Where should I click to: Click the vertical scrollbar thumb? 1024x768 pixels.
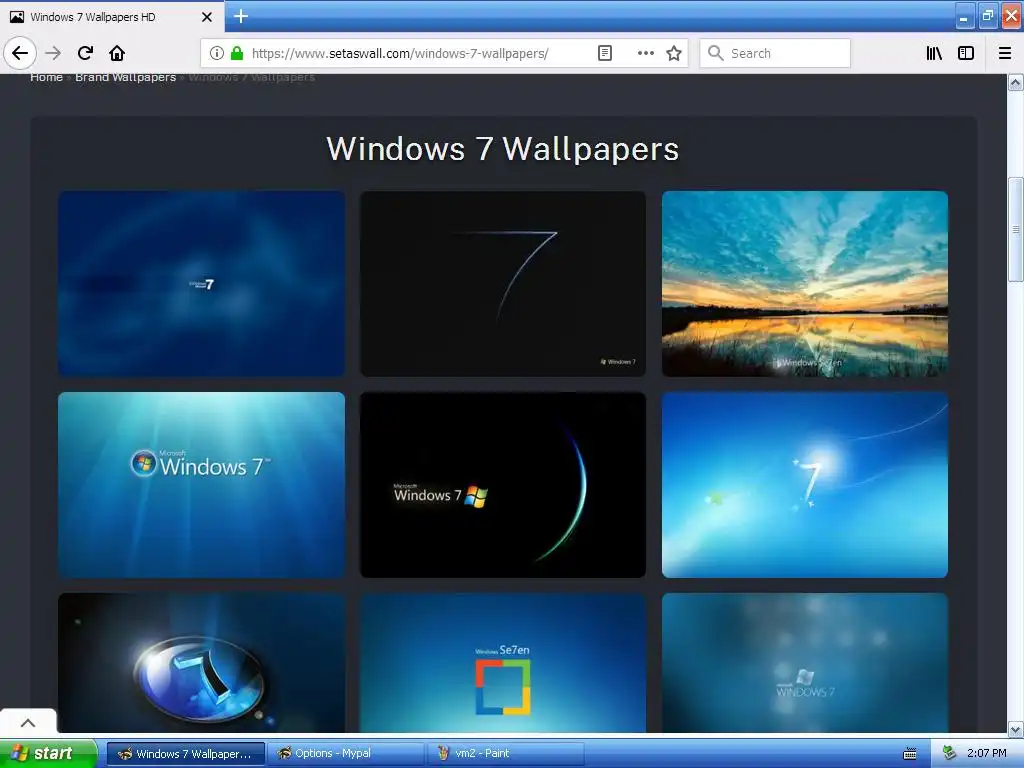pyautogui.click(x=1016, y=230)
